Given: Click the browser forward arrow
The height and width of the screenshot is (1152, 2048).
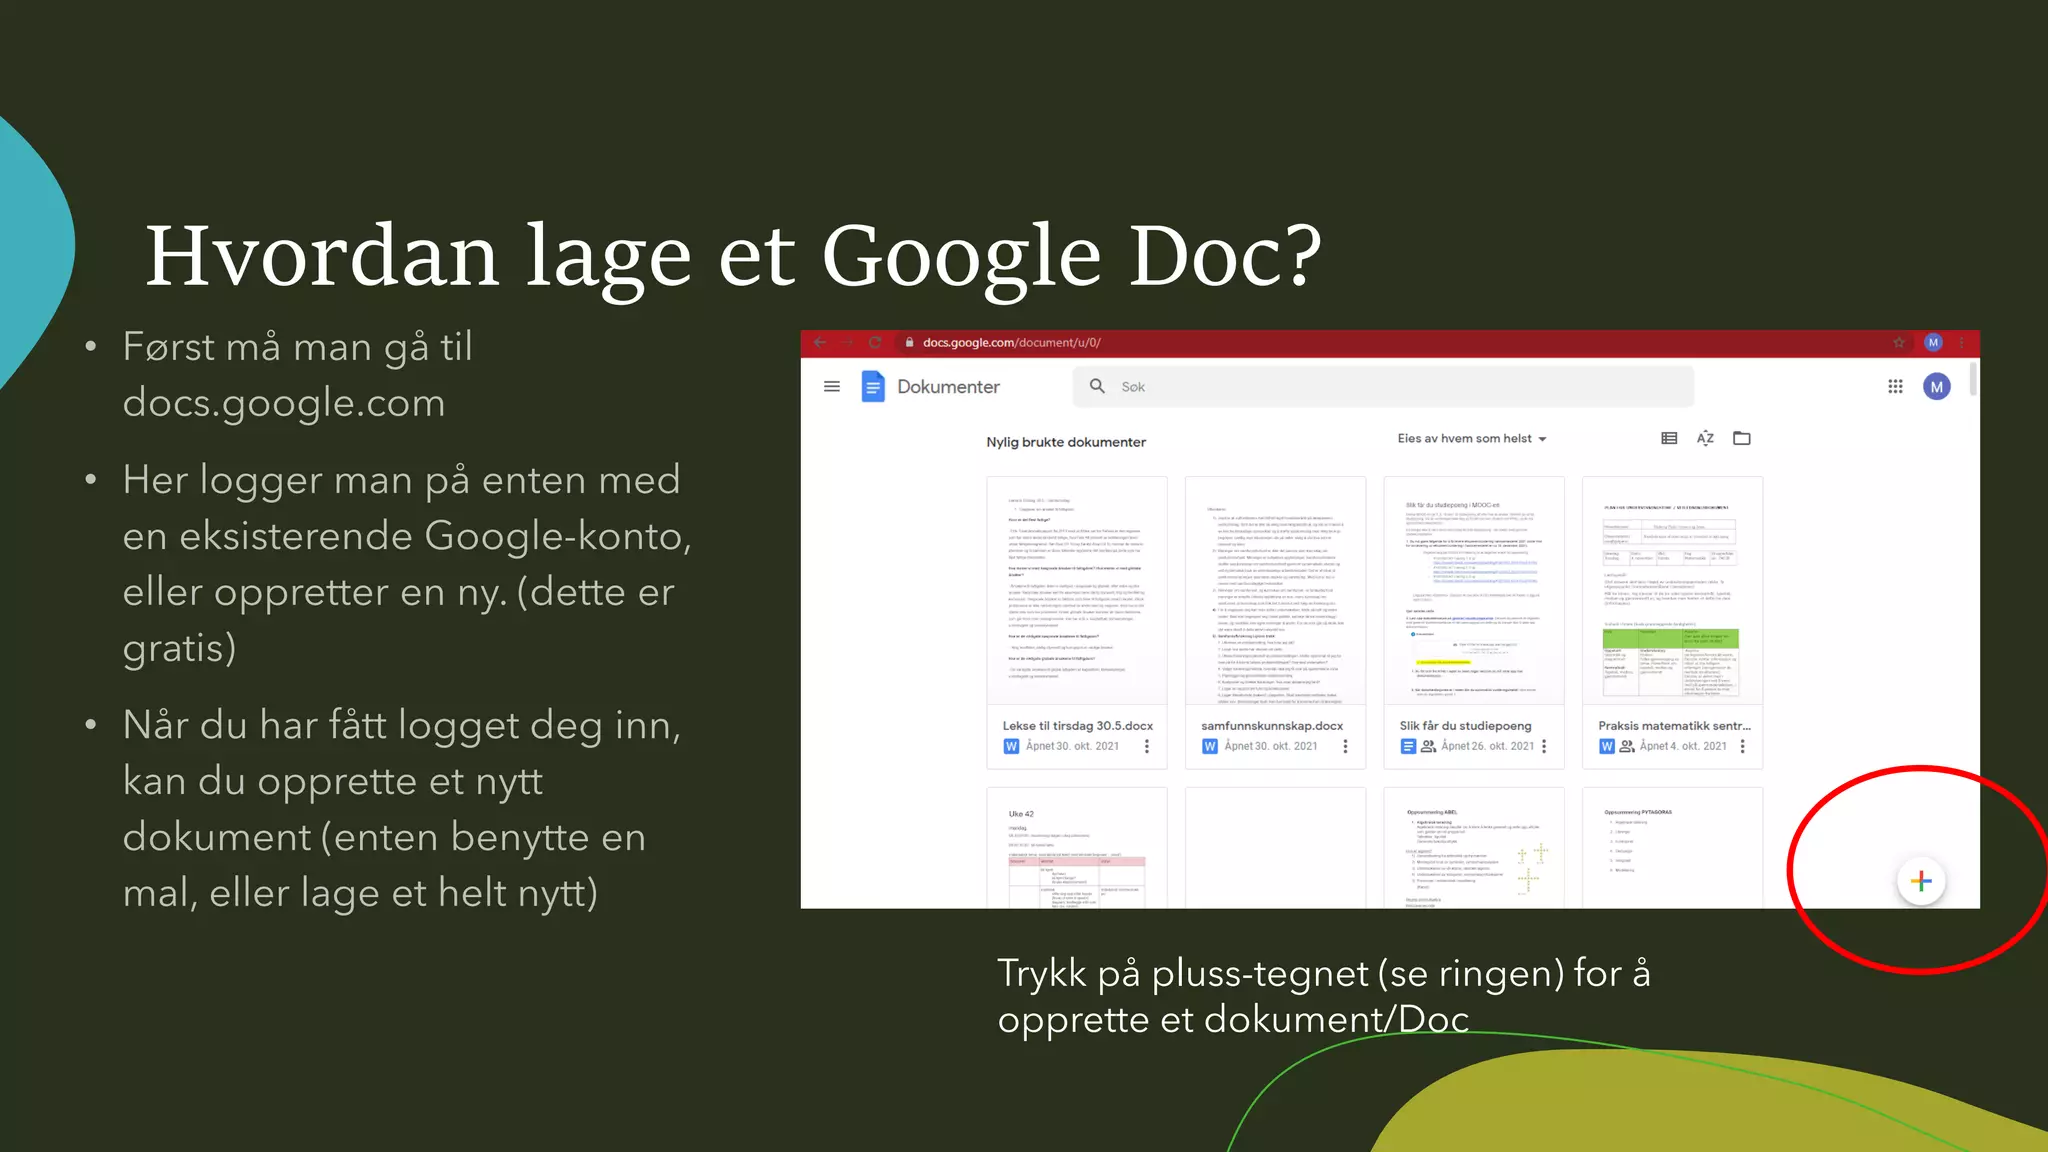Looking at the screenshot, I should click(847, 342).
